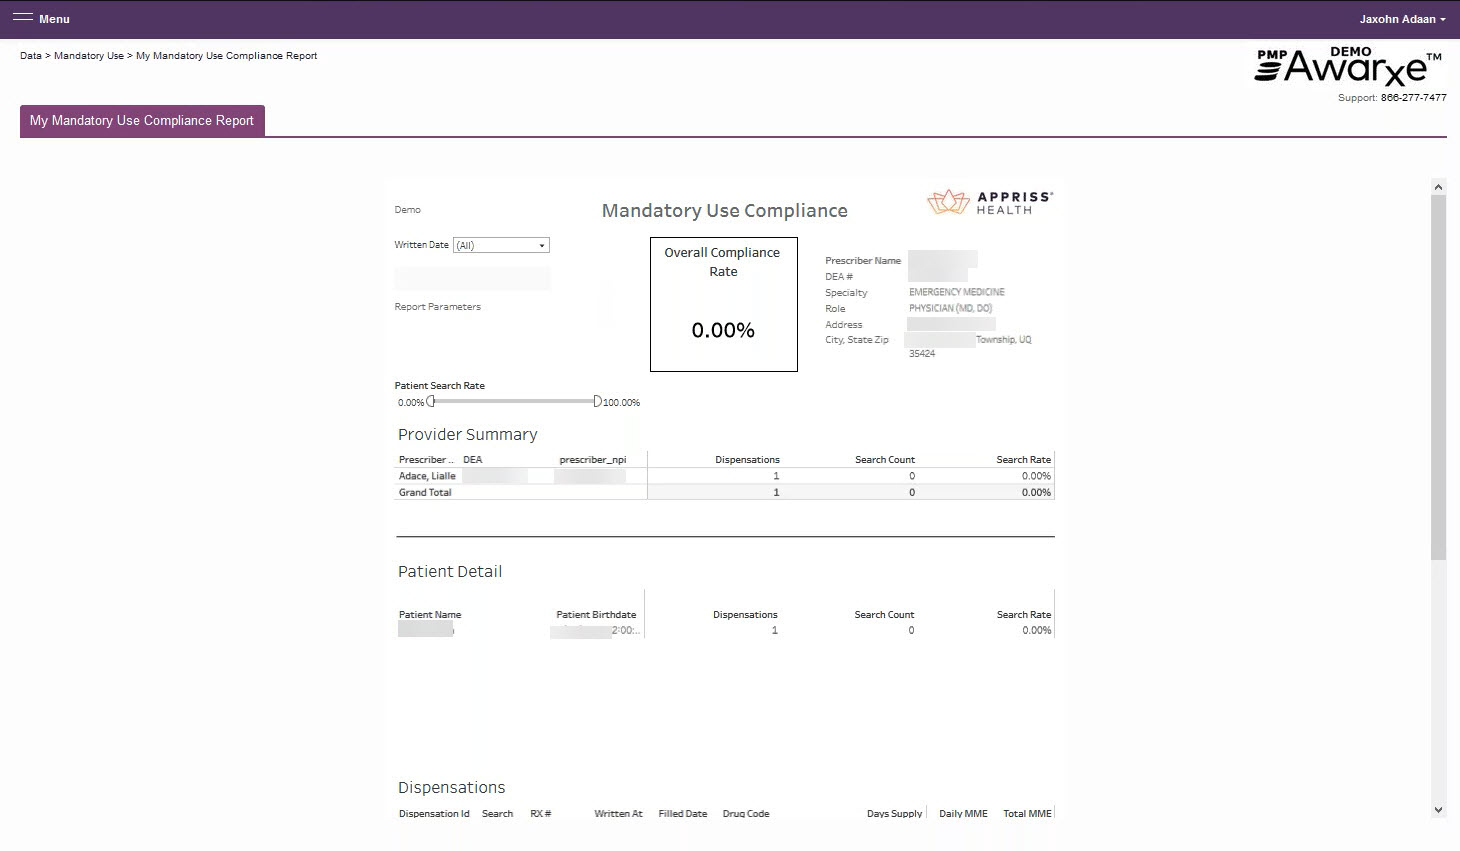
Task: Click the prescriber_npi column header
Action: pyautogui.click(x=593, y=460)
